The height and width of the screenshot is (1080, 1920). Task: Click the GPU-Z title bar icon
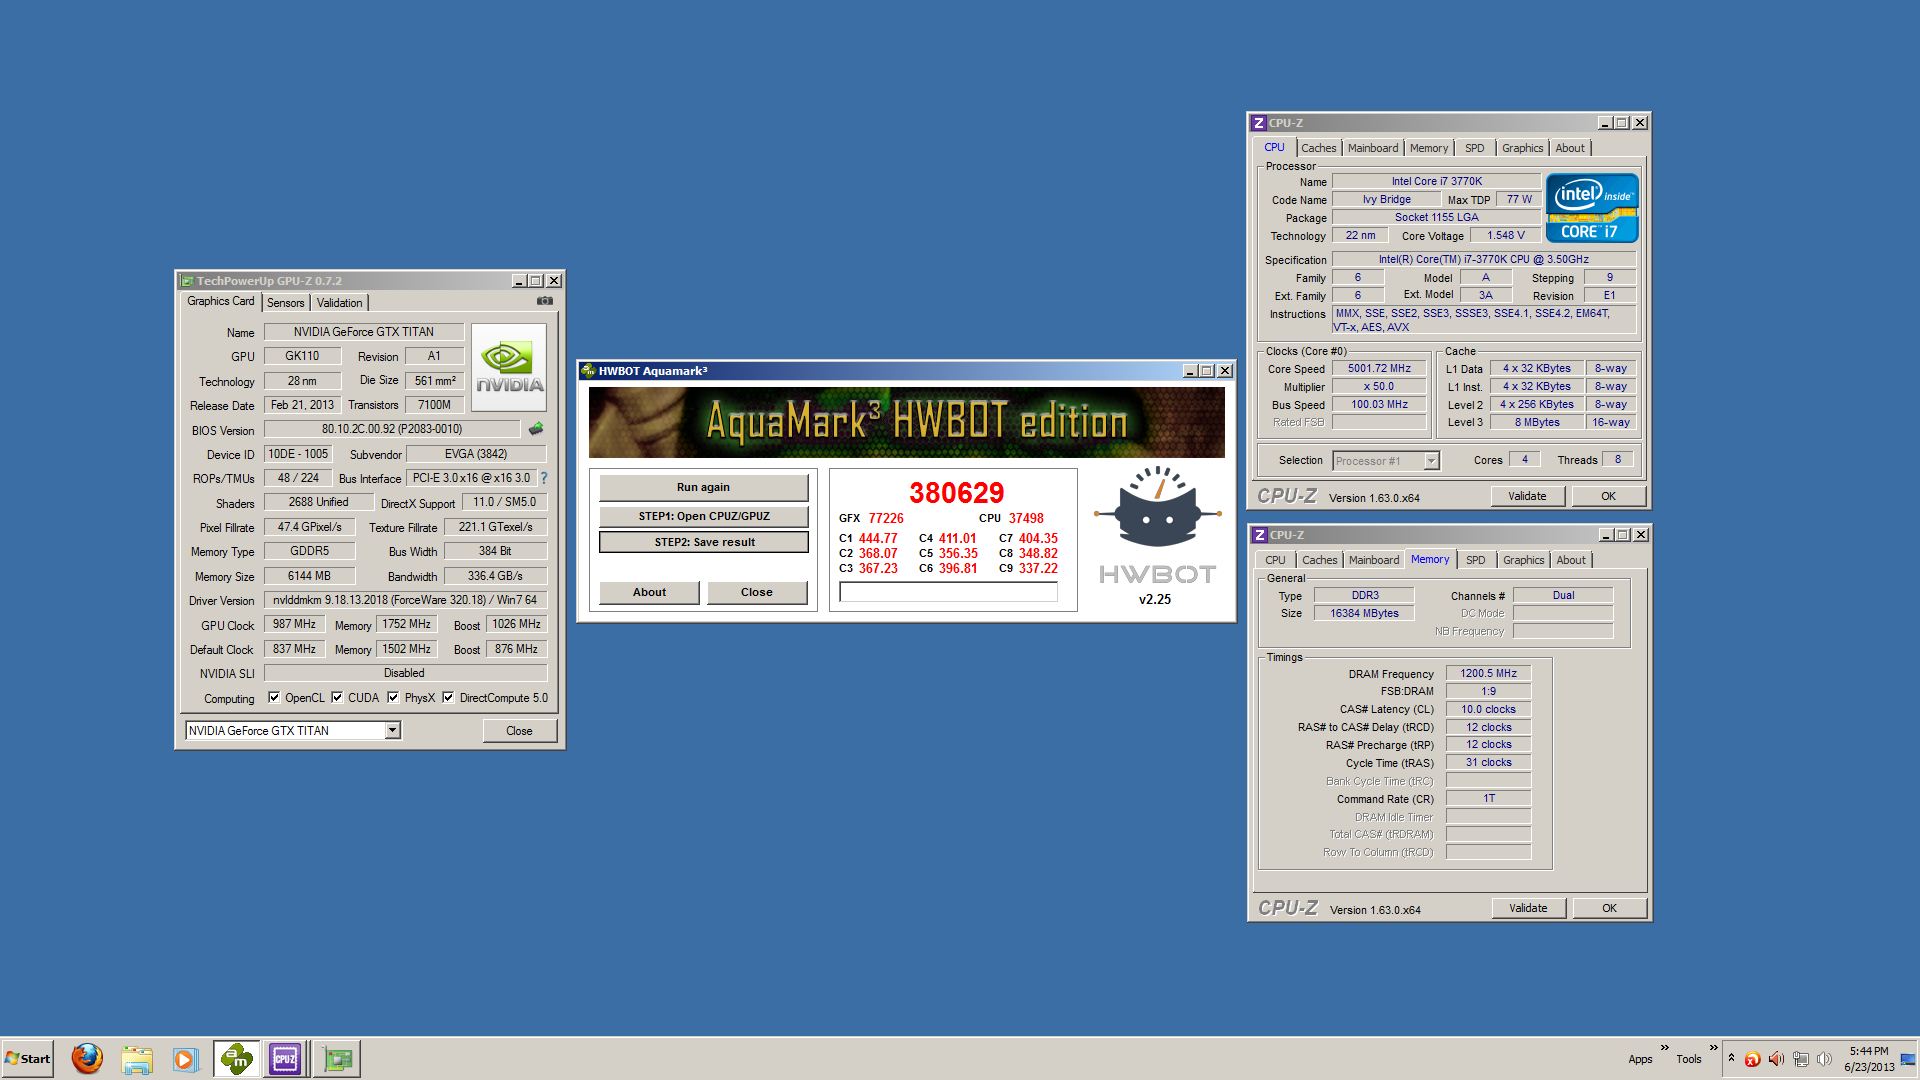(x=187, y=281)
